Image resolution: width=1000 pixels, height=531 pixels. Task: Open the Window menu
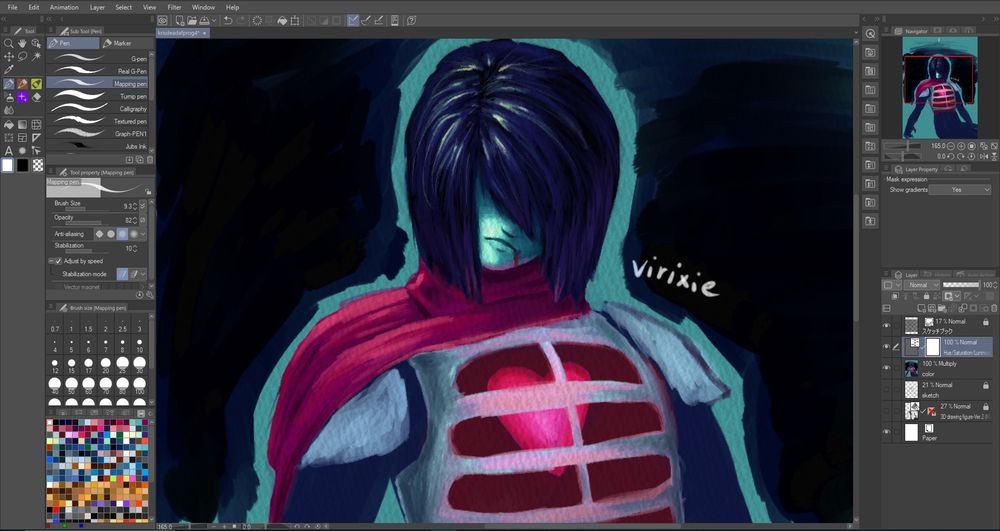(x=203, y=7)
